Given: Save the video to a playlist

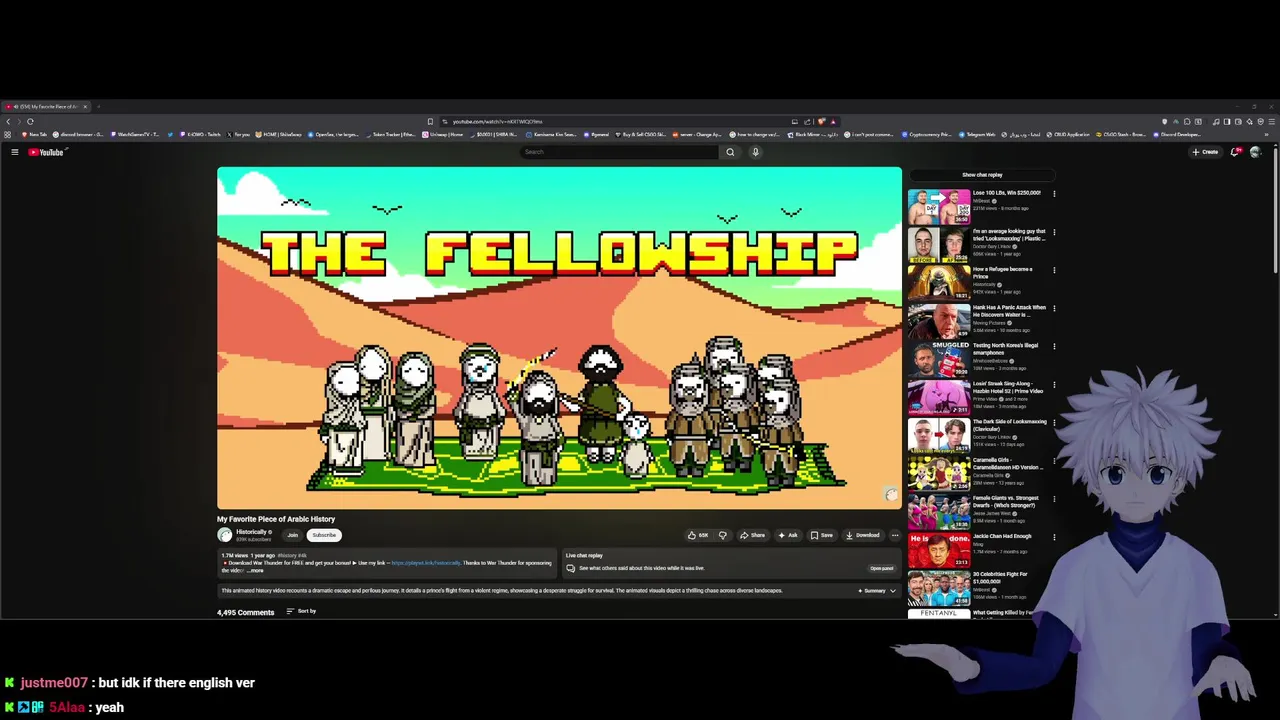Looking at the screenshot, I should pyautogui.click(x=822, y=535).
